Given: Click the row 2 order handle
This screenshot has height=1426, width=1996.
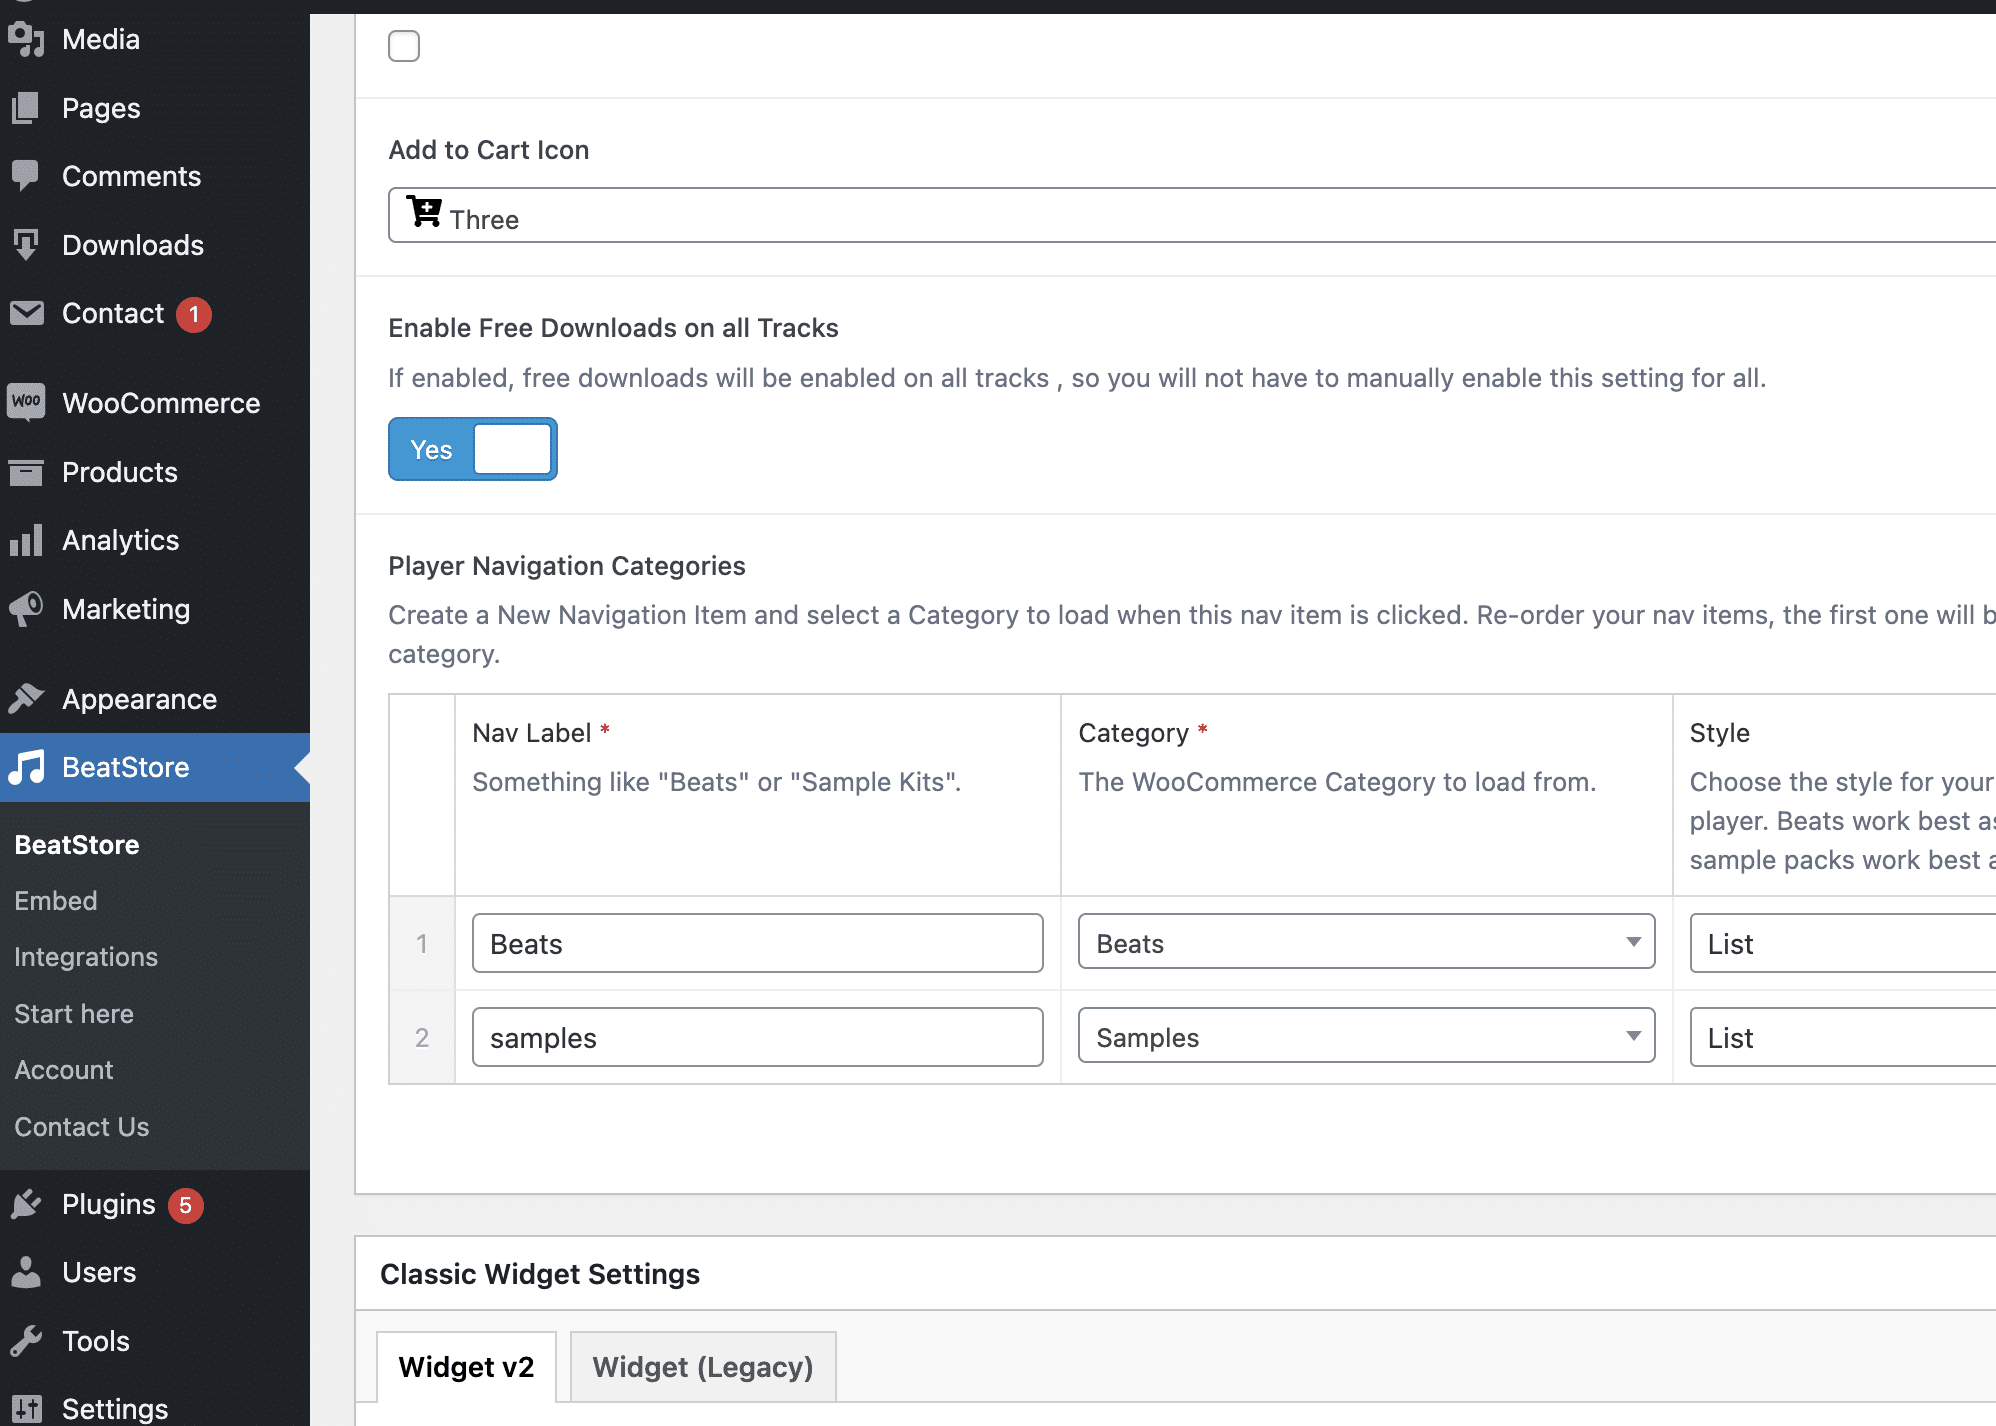Looking at the screenshot, I should (422, 1037).
